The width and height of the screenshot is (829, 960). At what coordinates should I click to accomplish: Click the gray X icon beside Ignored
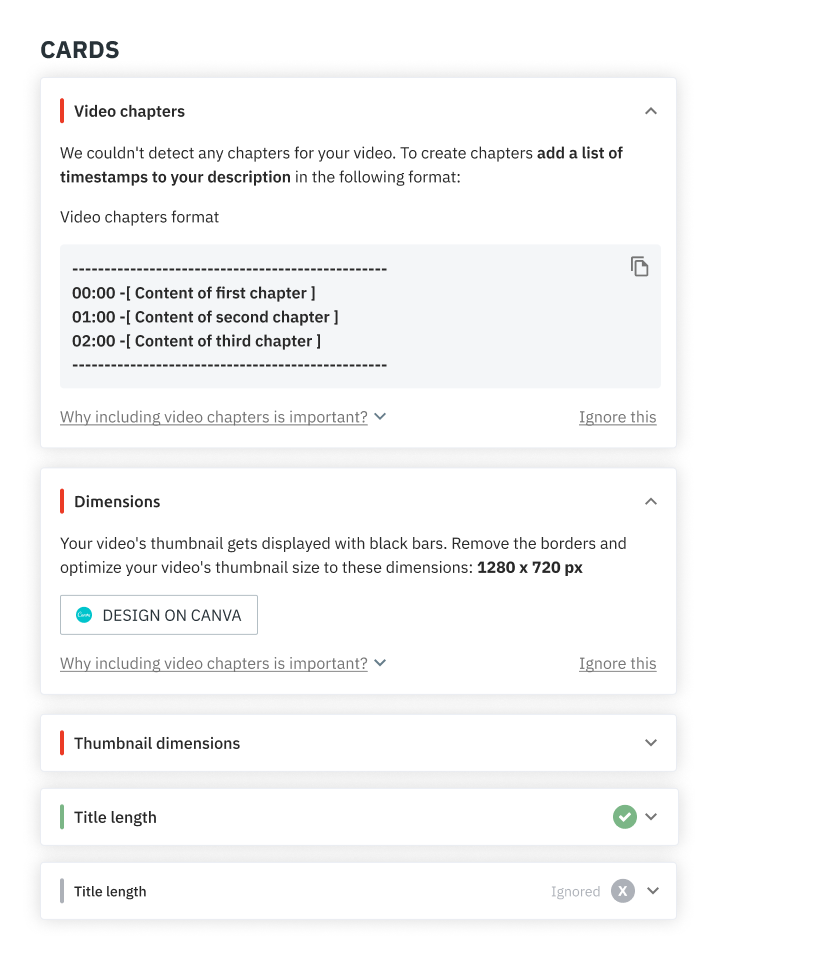pyautogui.click(x=623, y=891)
